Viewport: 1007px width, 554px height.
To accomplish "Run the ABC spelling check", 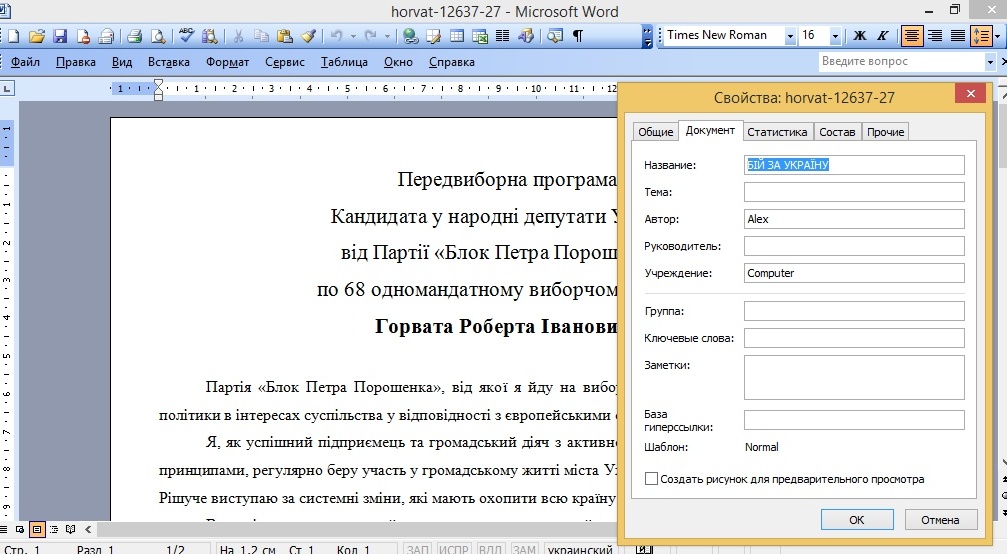I will pyautogui.click(x=186, y=36).
